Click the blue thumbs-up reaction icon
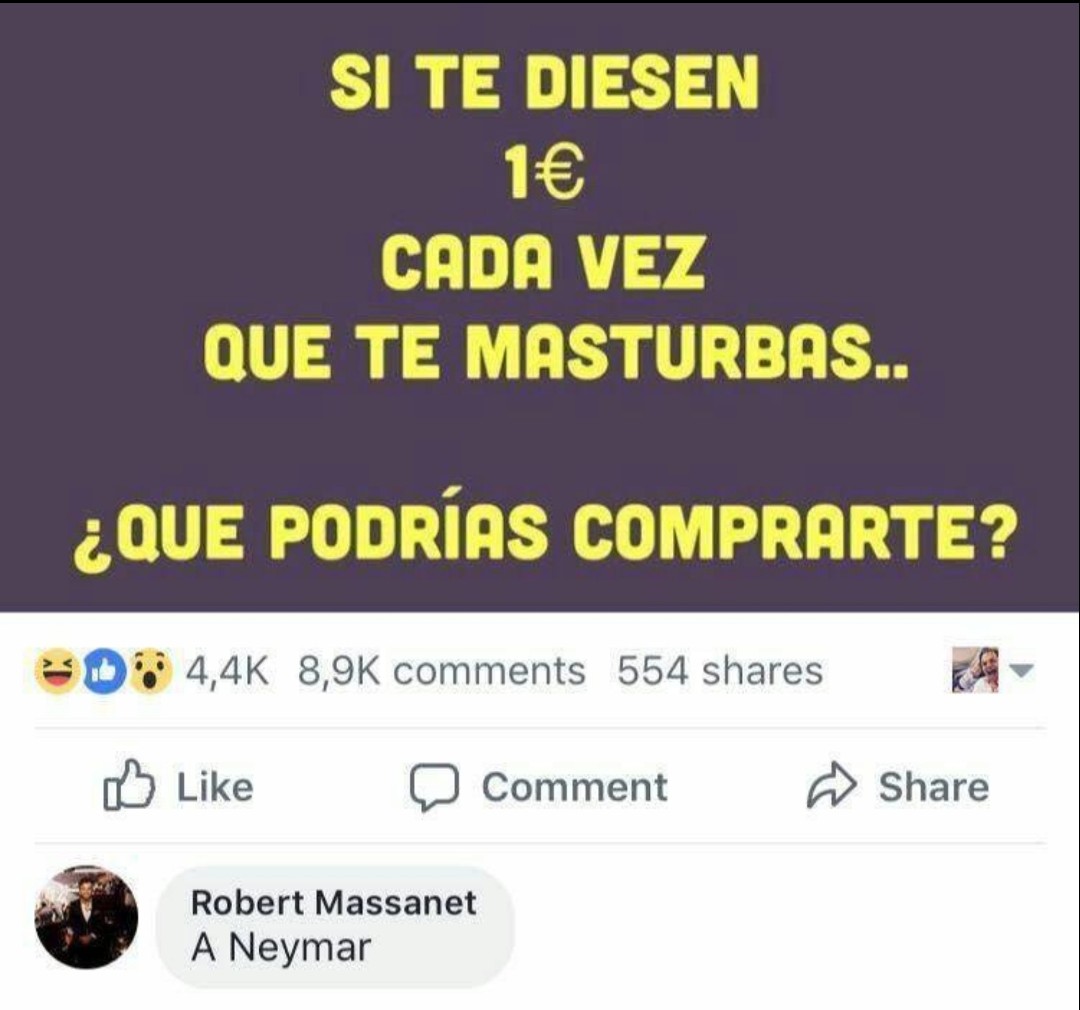Screen dimensions: 1080x1010 click(x=104, y=670)
